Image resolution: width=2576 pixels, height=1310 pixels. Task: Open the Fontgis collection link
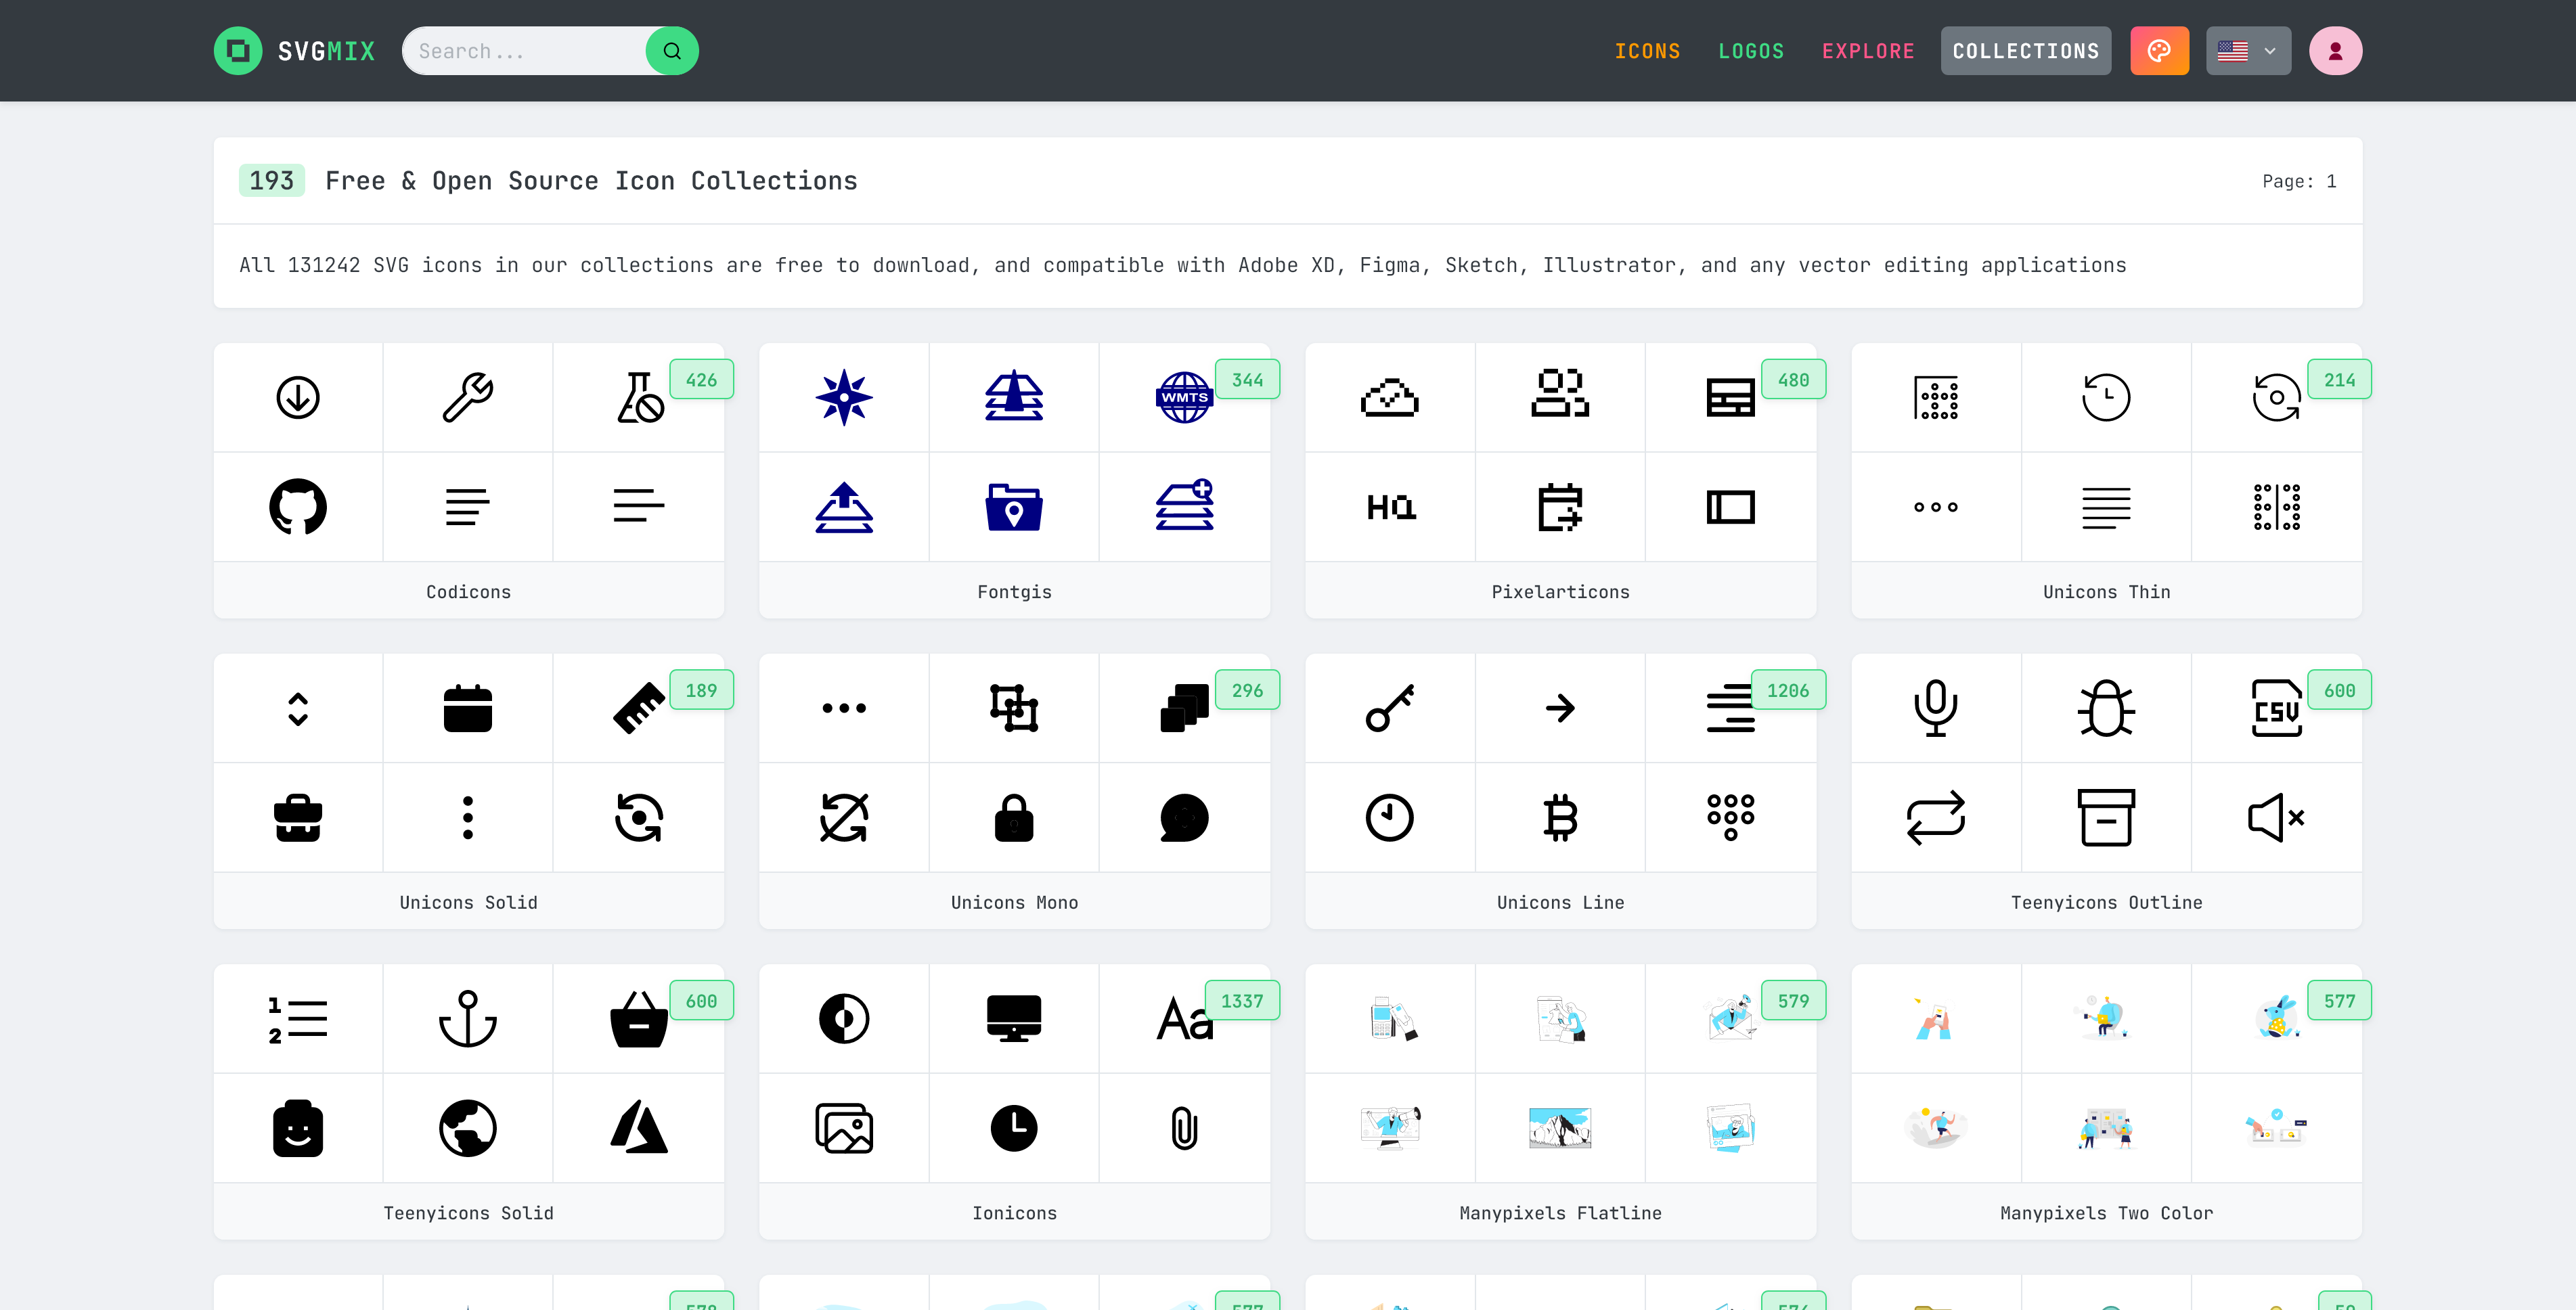click(x=1014, y=592)
